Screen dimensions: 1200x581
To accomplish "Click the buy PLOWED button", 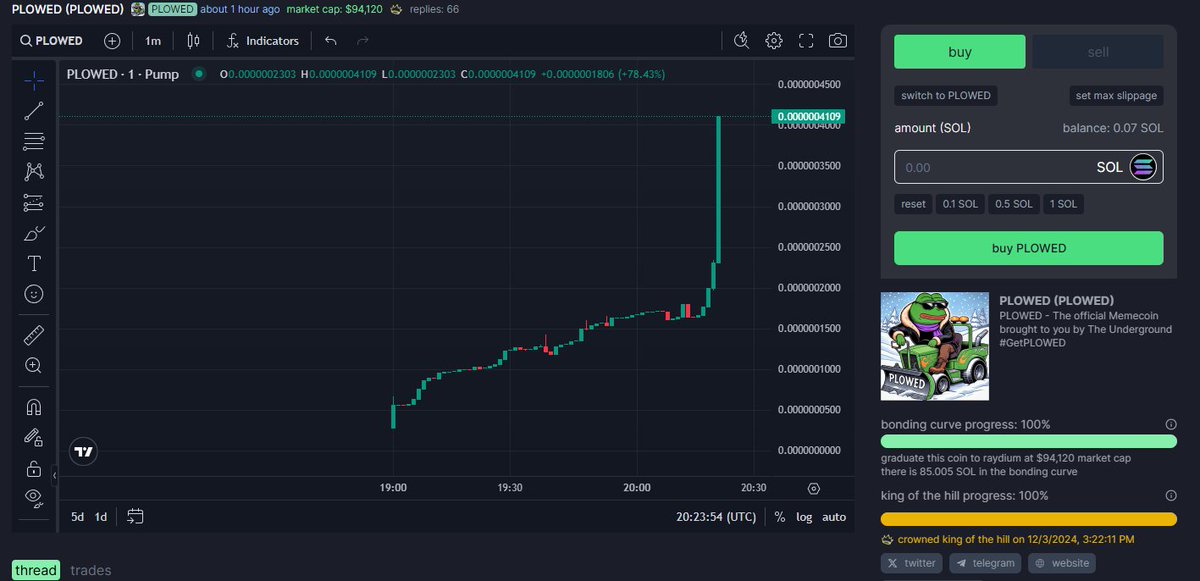I will pos(1028,248).
